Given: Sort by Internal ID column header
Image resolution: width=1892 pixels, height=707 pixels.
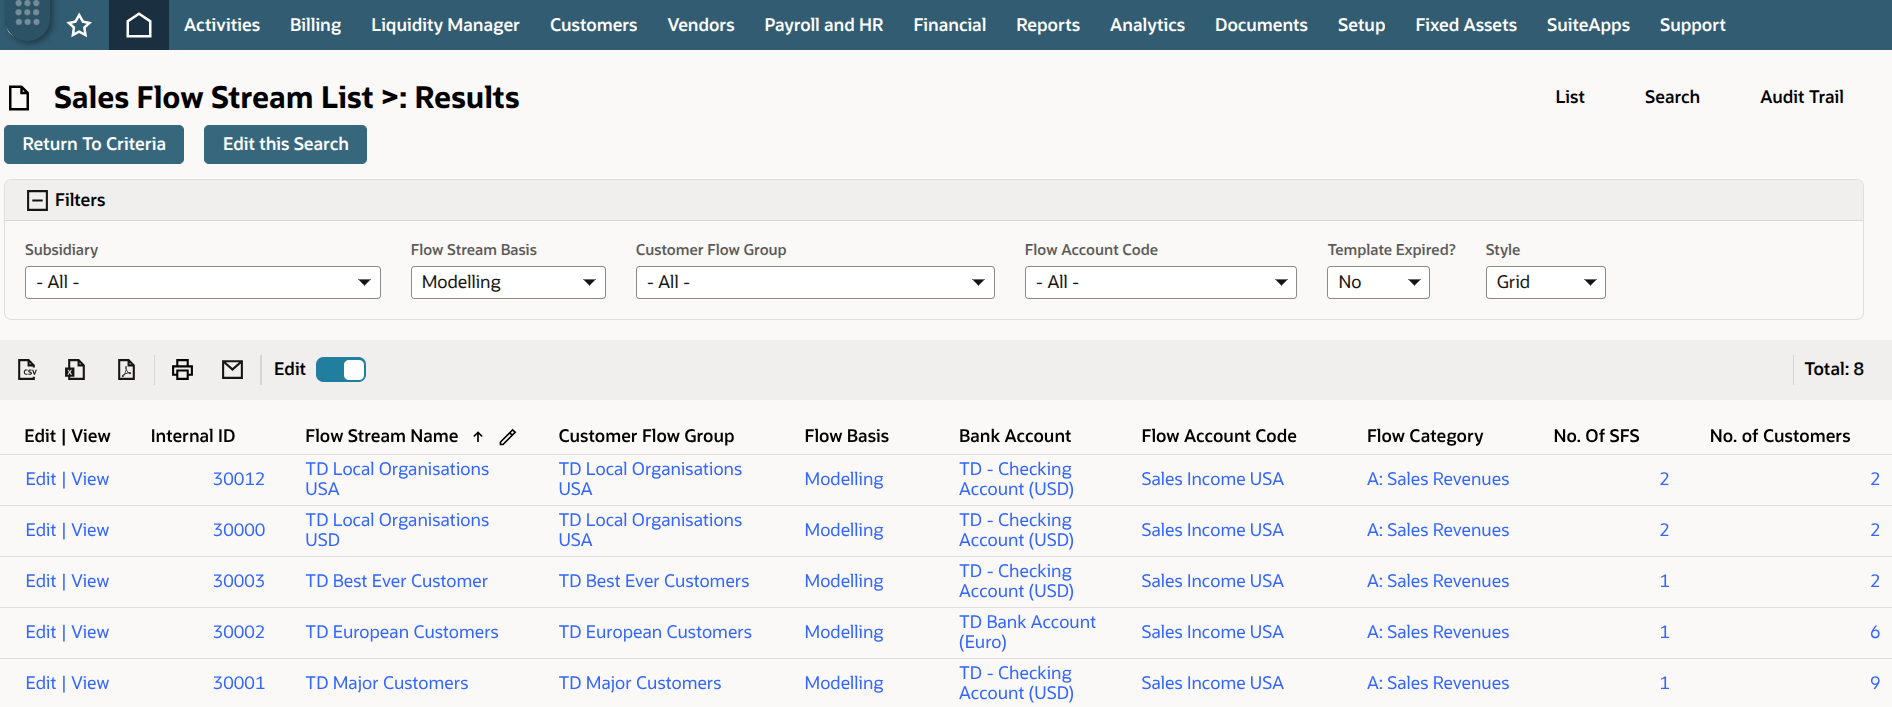Looking at the screenshot, I should tap(193, 436).
